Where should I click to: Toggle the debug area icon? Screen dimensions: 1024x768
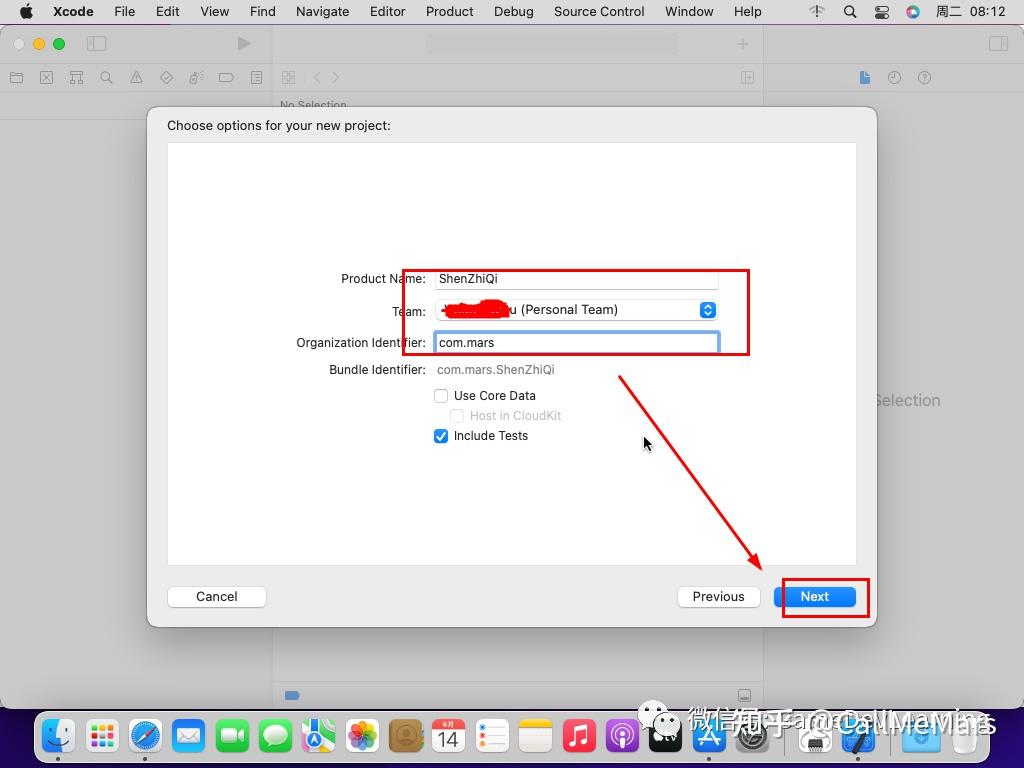coord(744,696)
